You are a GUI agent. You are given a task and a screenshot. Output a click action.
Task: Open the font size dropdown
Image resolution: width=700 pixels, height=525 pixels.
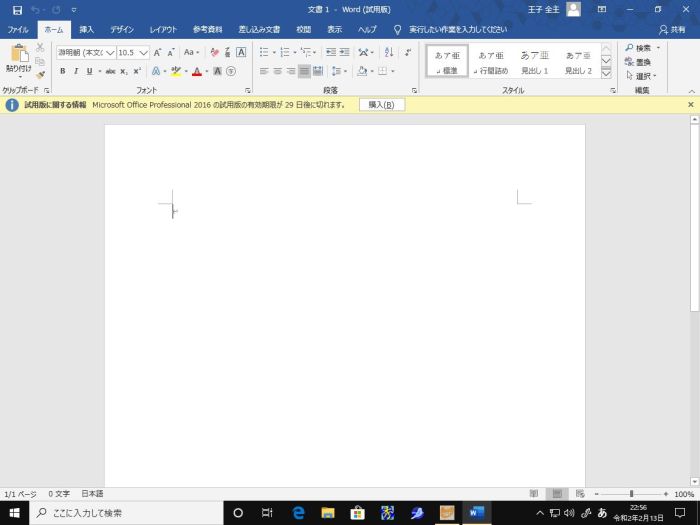point(144,52)
